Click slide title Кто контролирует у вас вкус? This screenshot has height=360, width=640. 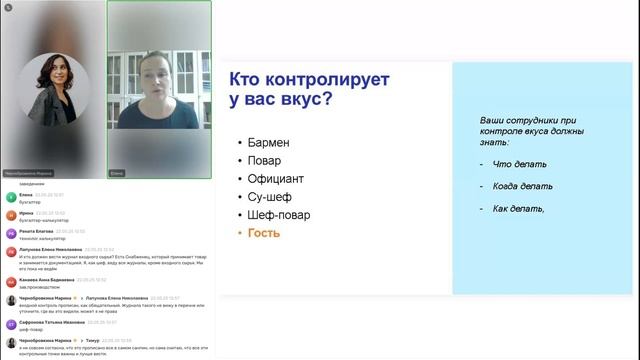(x=309, y=89)
